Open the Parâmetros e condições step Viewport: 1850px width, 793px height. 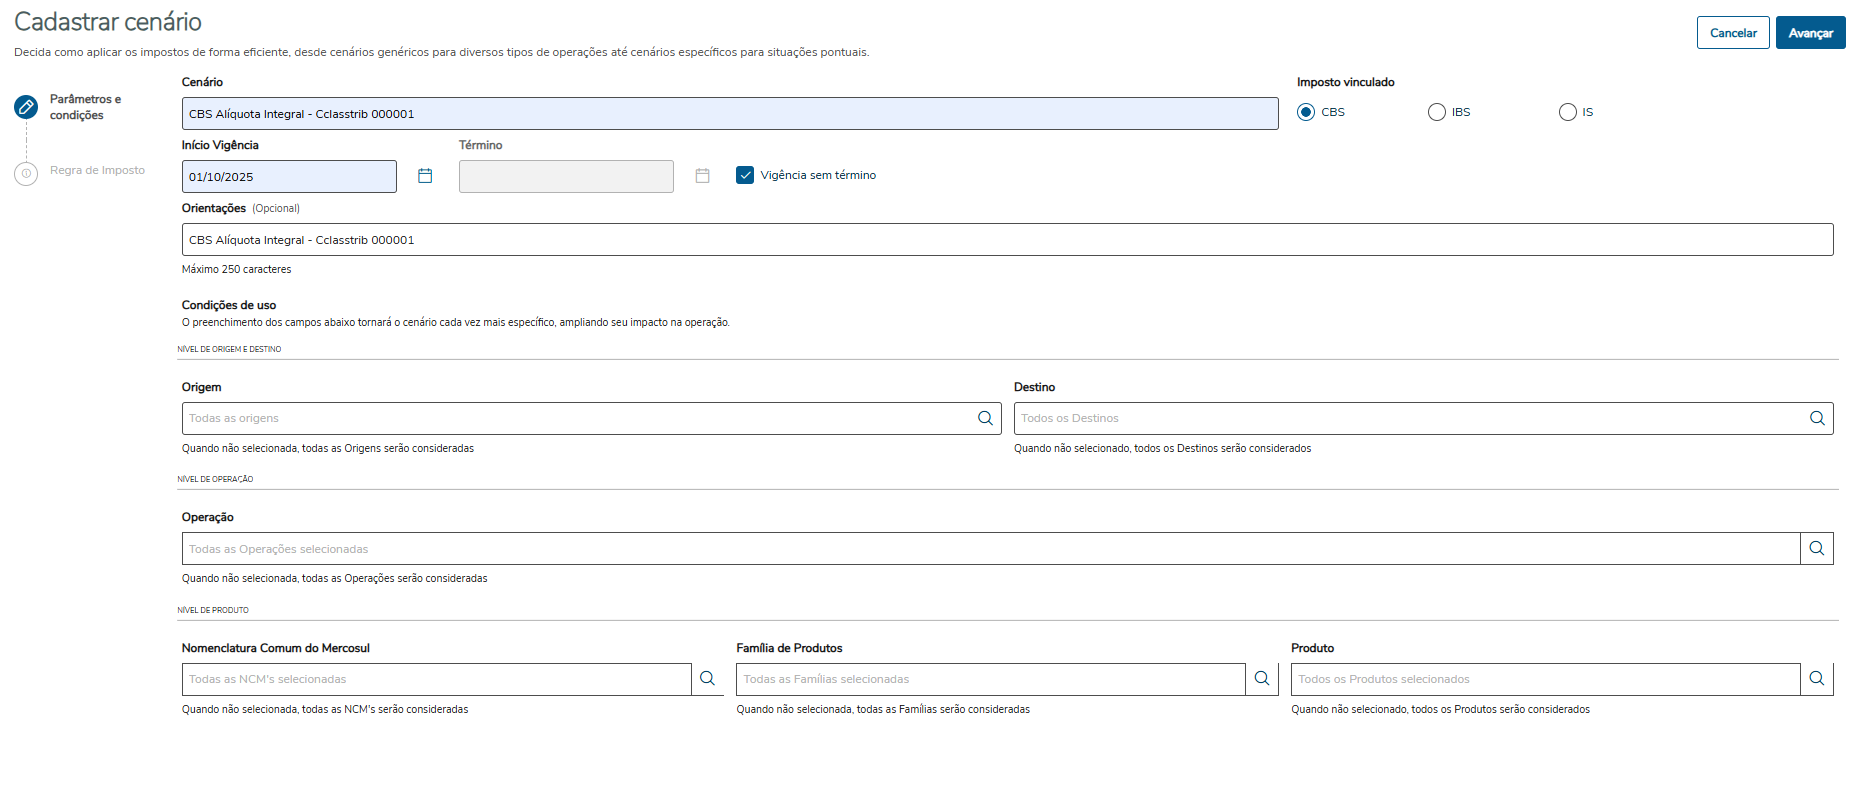(x=85, y=107)
